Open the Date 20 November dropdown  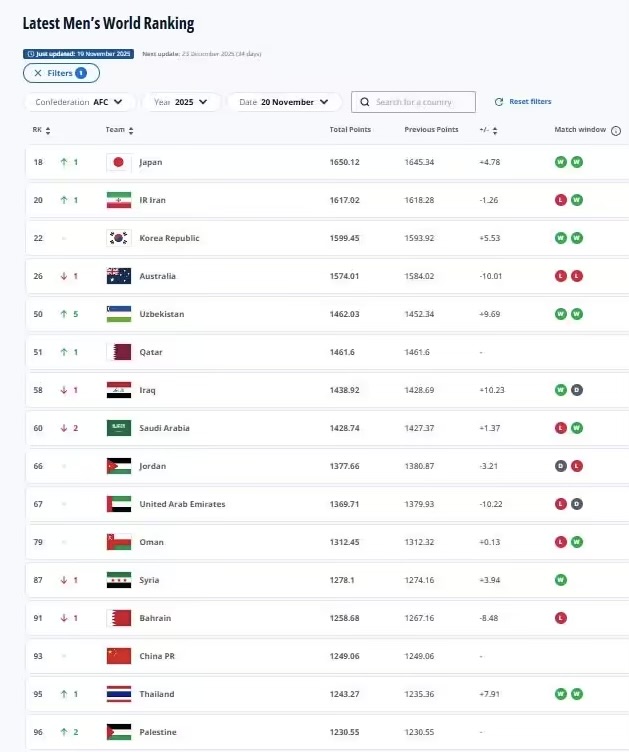tap(284, 102)
